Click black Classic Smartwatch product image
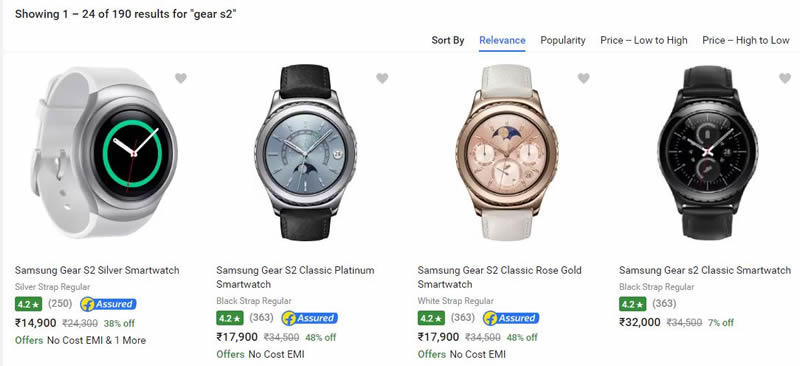Screen dimensions: 800x366 coord(708,152)
